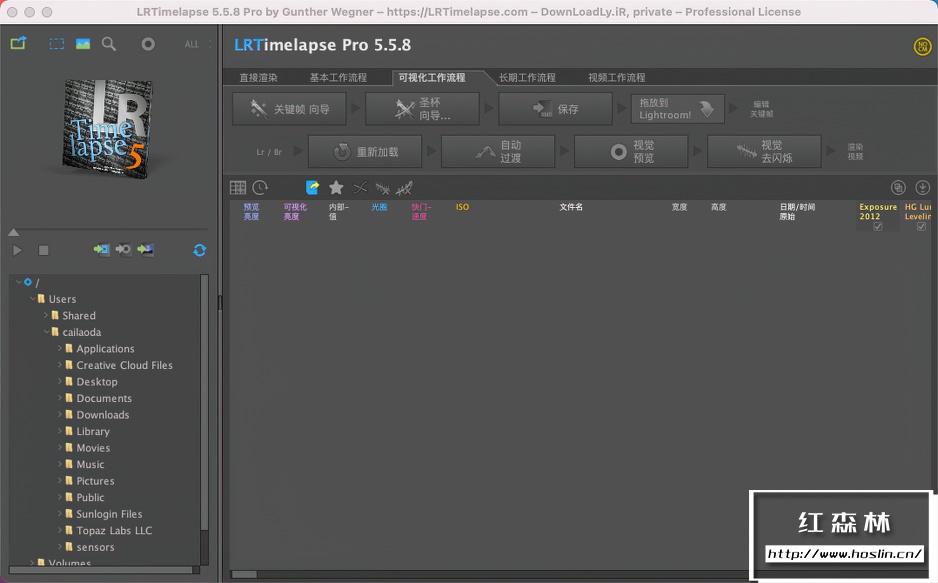Click the blue refresh icon above folder tree

click(200, 250)
